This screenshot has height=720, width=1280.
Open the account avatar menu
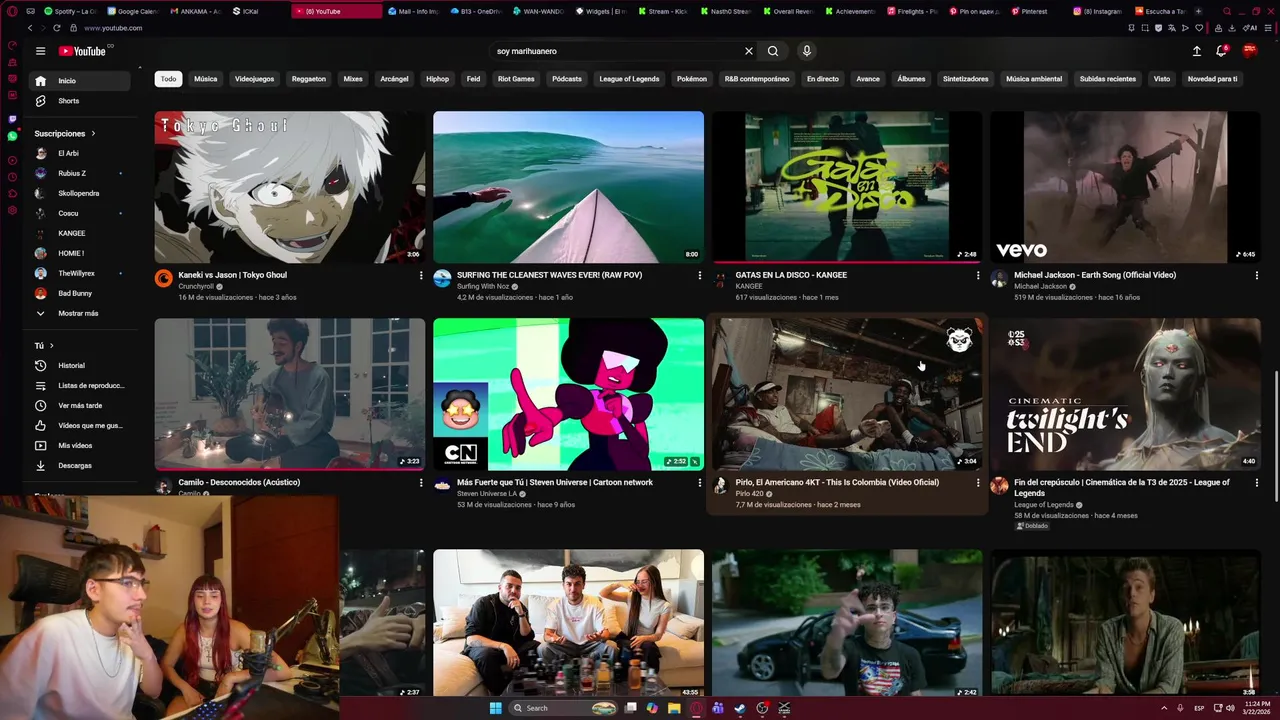point(1249,51)
